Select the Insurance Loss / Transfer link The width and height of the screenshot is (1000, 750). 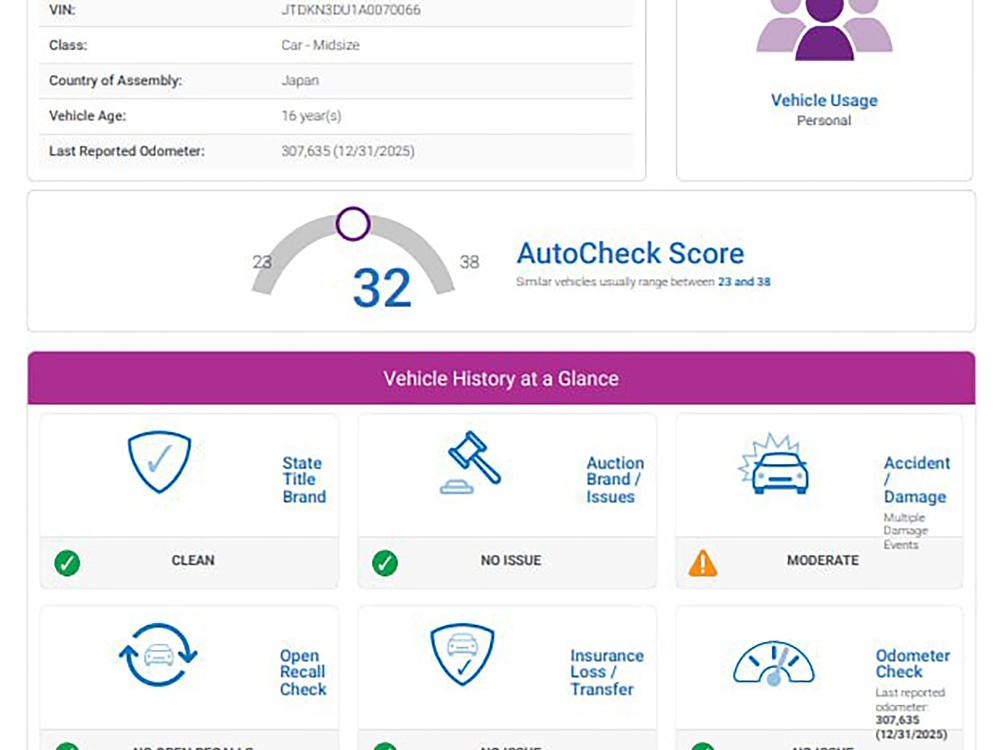606,672
